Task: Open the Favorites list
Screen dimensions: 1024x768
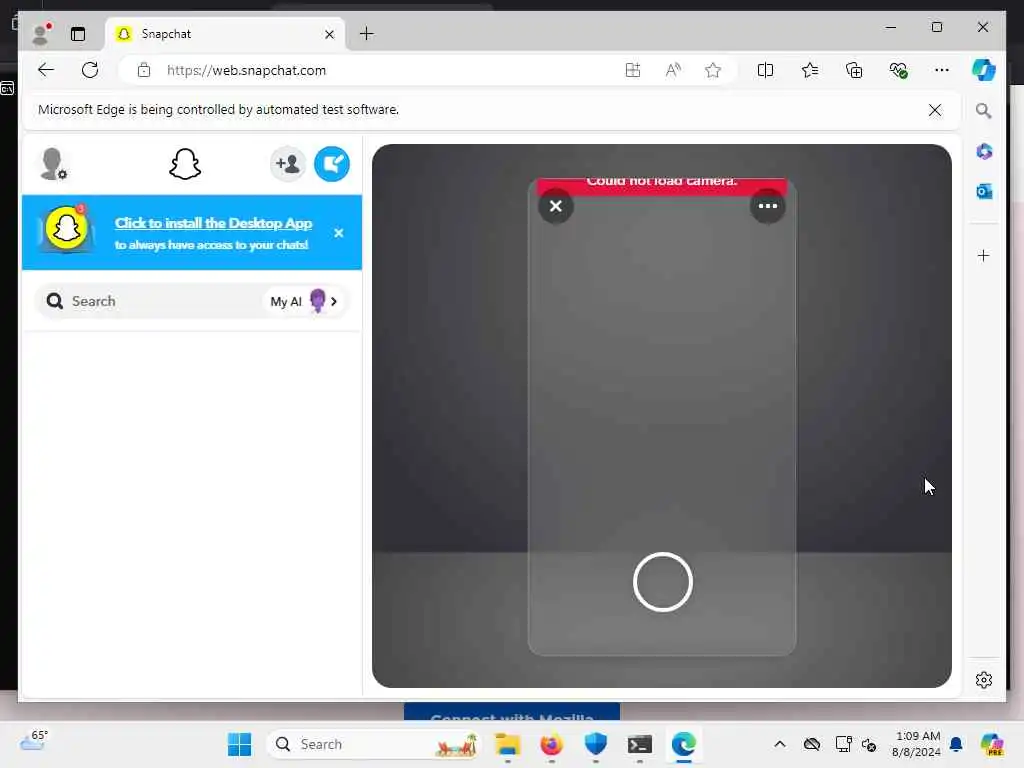Action: point(810,70)
